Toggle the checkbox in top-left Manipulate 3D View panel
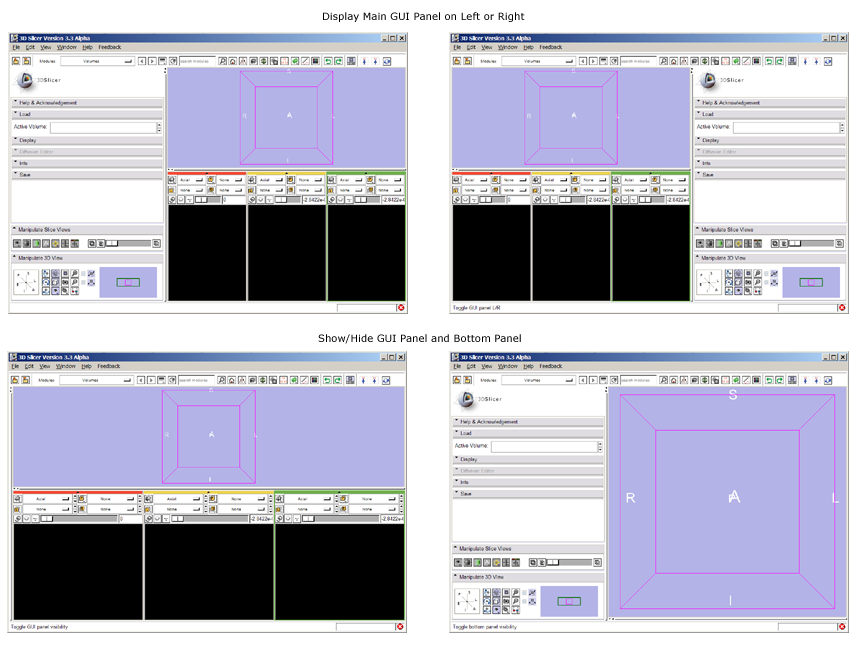Viewport: 861px width, 646px height. click(x=85, y=273)
